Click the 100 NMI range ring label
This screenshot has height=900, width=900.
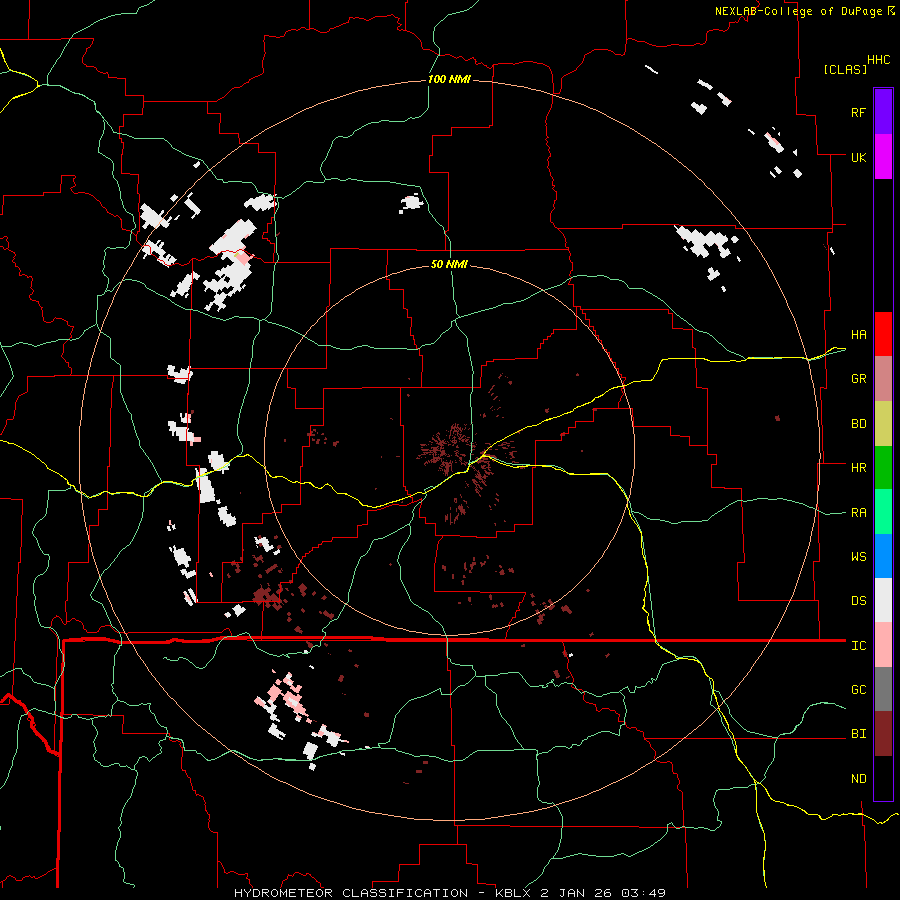coord(449,79)
